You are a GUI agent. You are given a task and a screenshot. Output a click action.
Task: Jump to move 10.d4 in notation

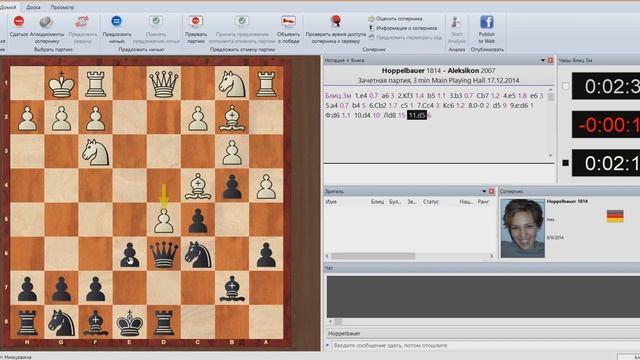362,116
